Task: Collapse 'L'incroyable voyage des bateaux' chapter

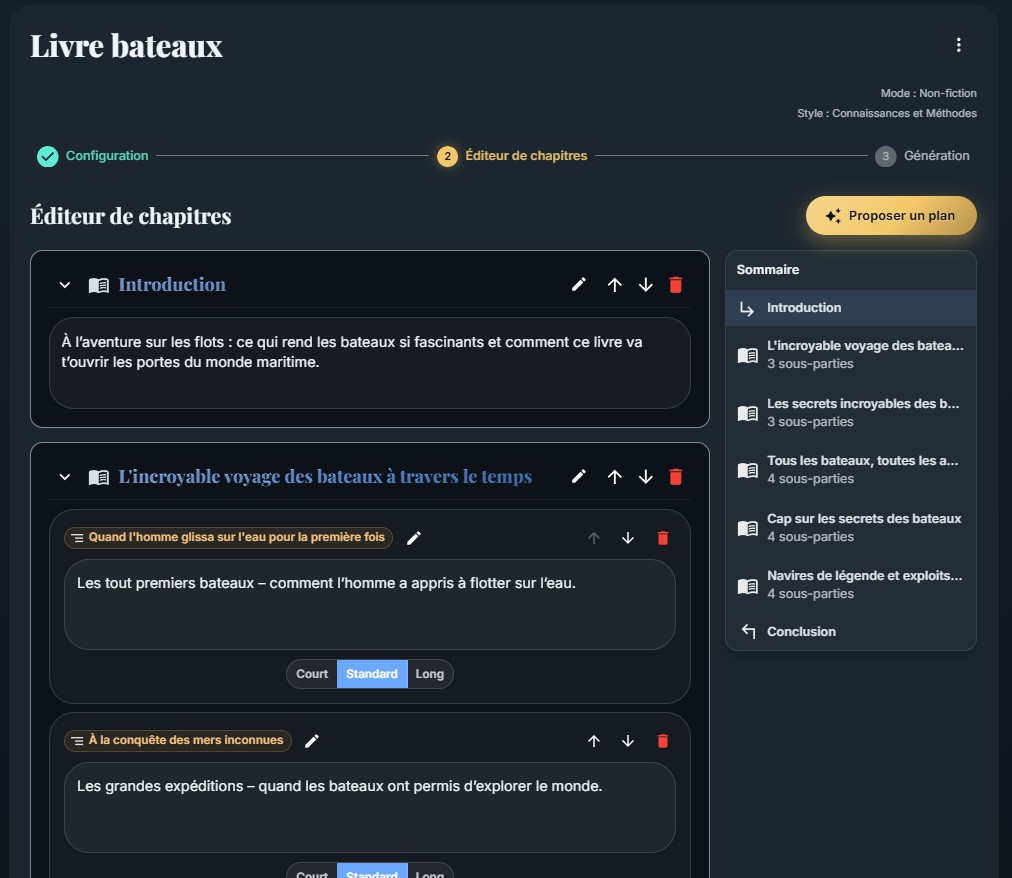Action: click(x=65, y=477)
